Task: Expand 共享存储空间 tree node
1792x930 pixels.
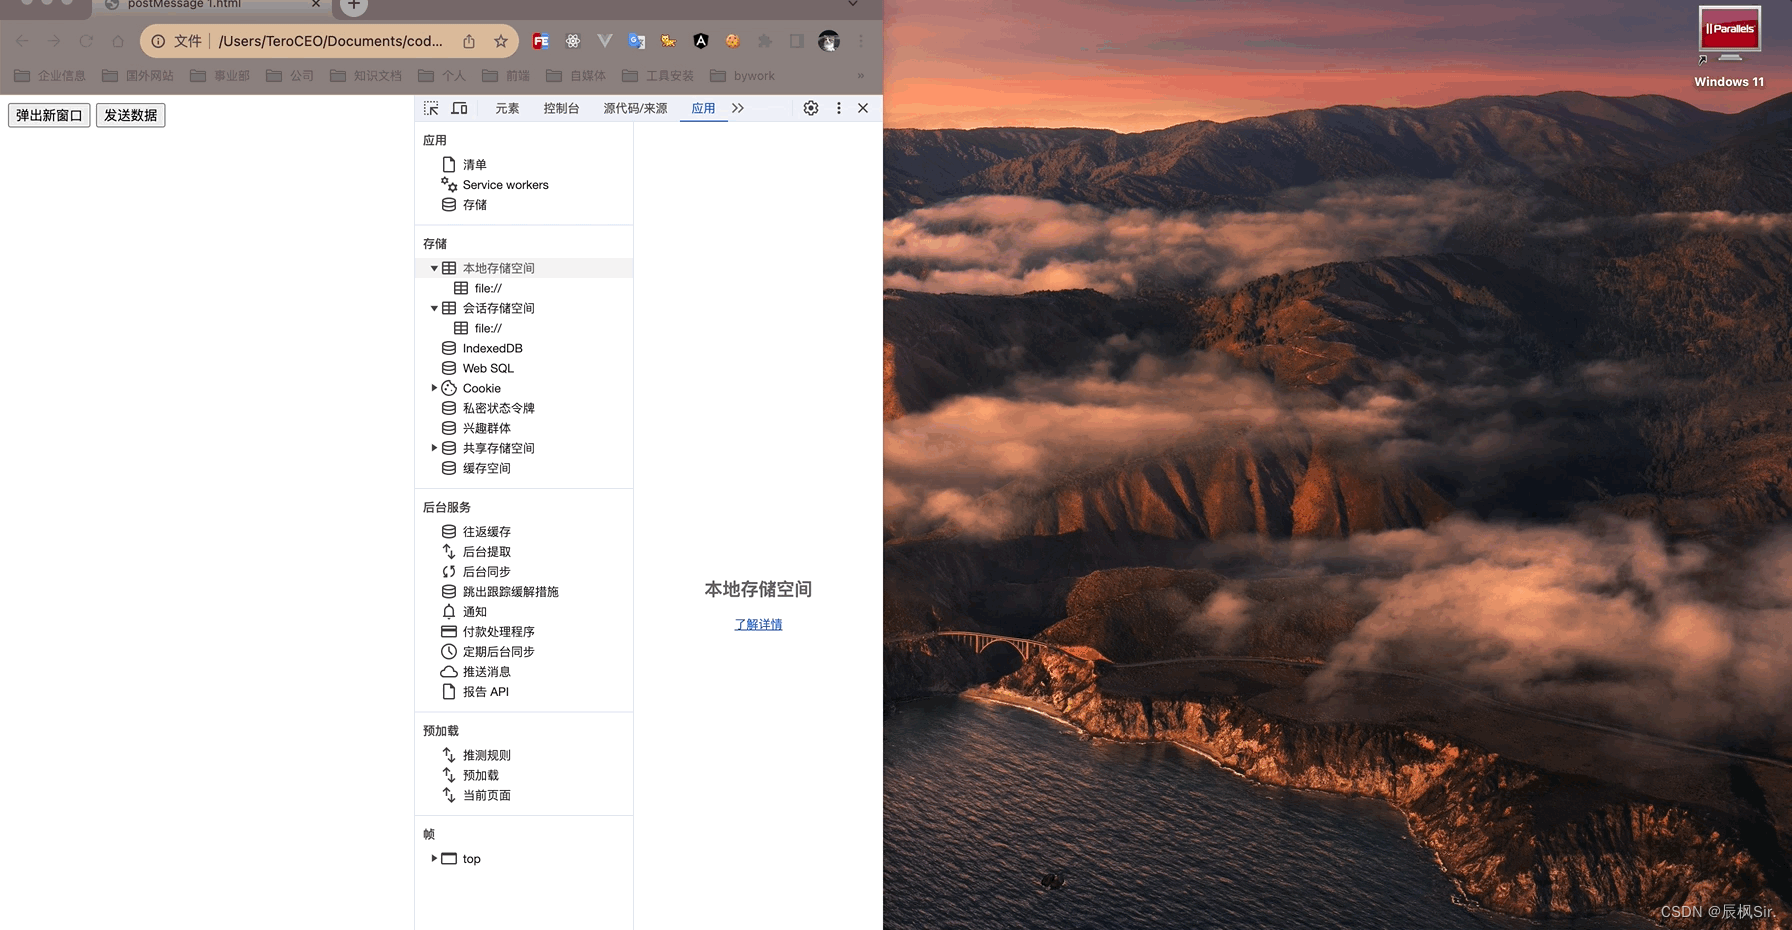Action: [434, 448]
